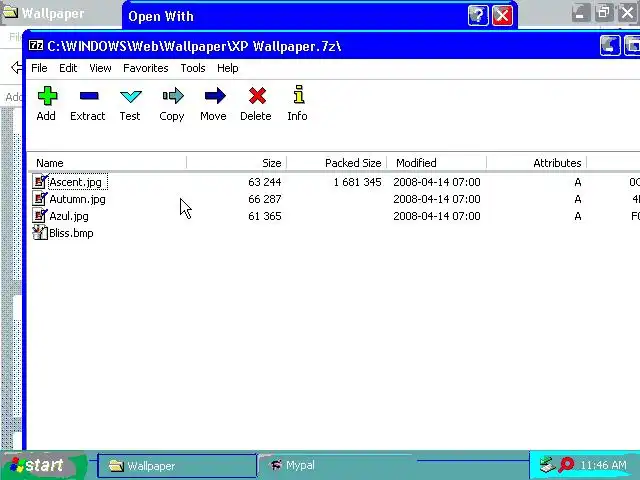Screen dimensions: 640x480
Task: Click the Ascent.jpg file icon
Action: 40,182
